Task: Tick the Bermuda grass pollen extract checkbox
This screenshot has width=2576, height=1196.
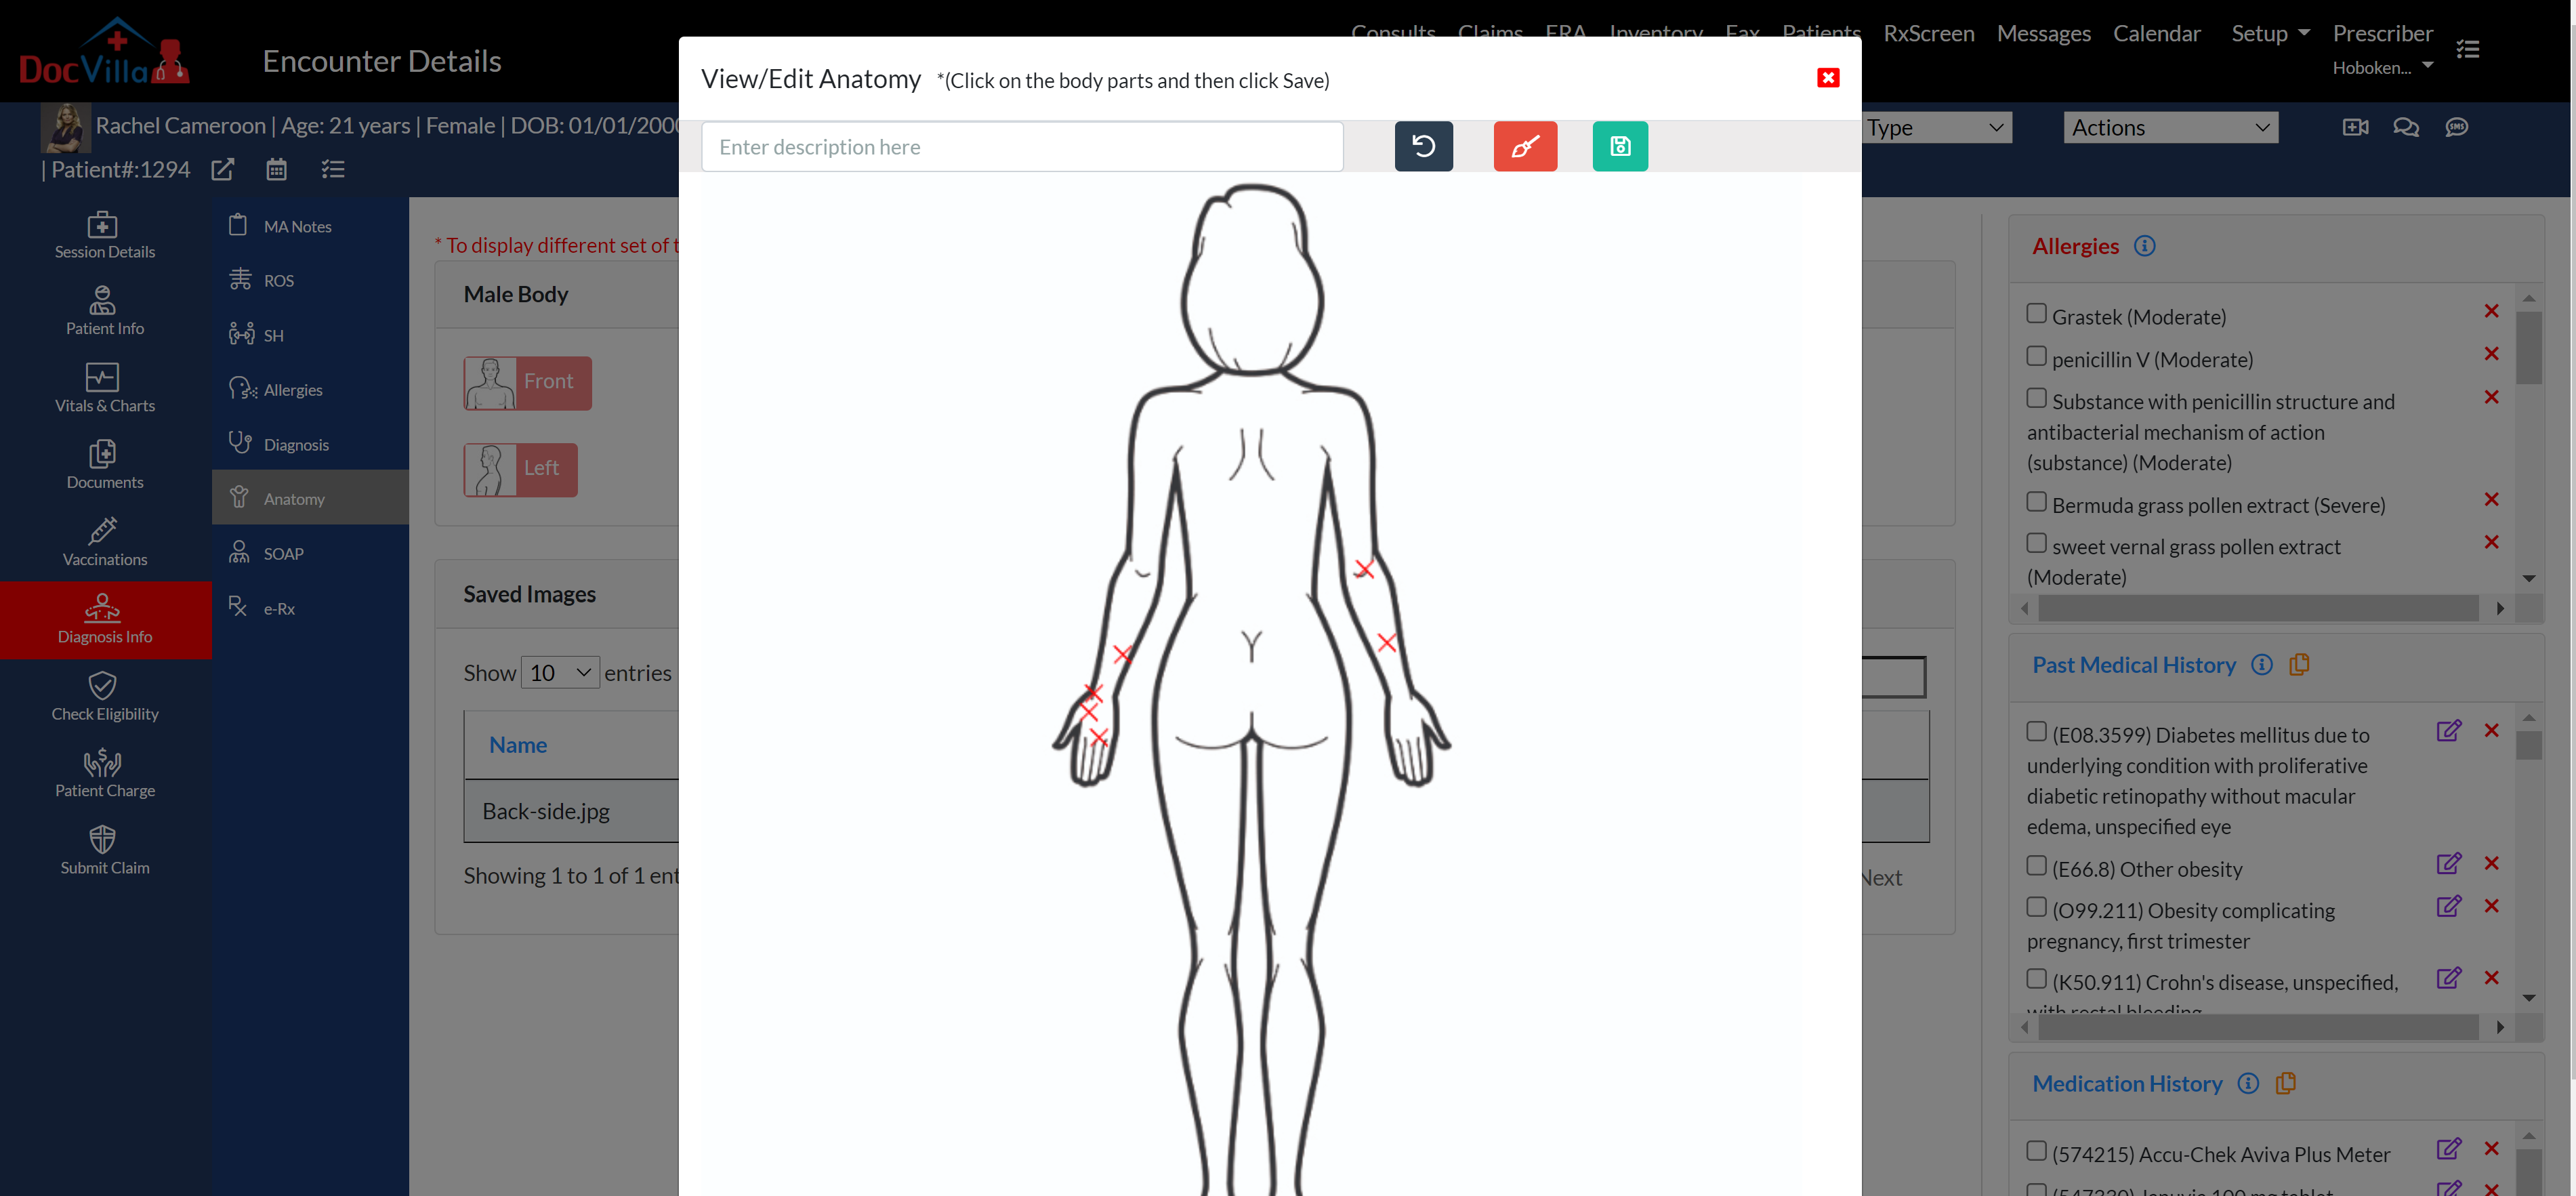Action: coord(2036,502)
